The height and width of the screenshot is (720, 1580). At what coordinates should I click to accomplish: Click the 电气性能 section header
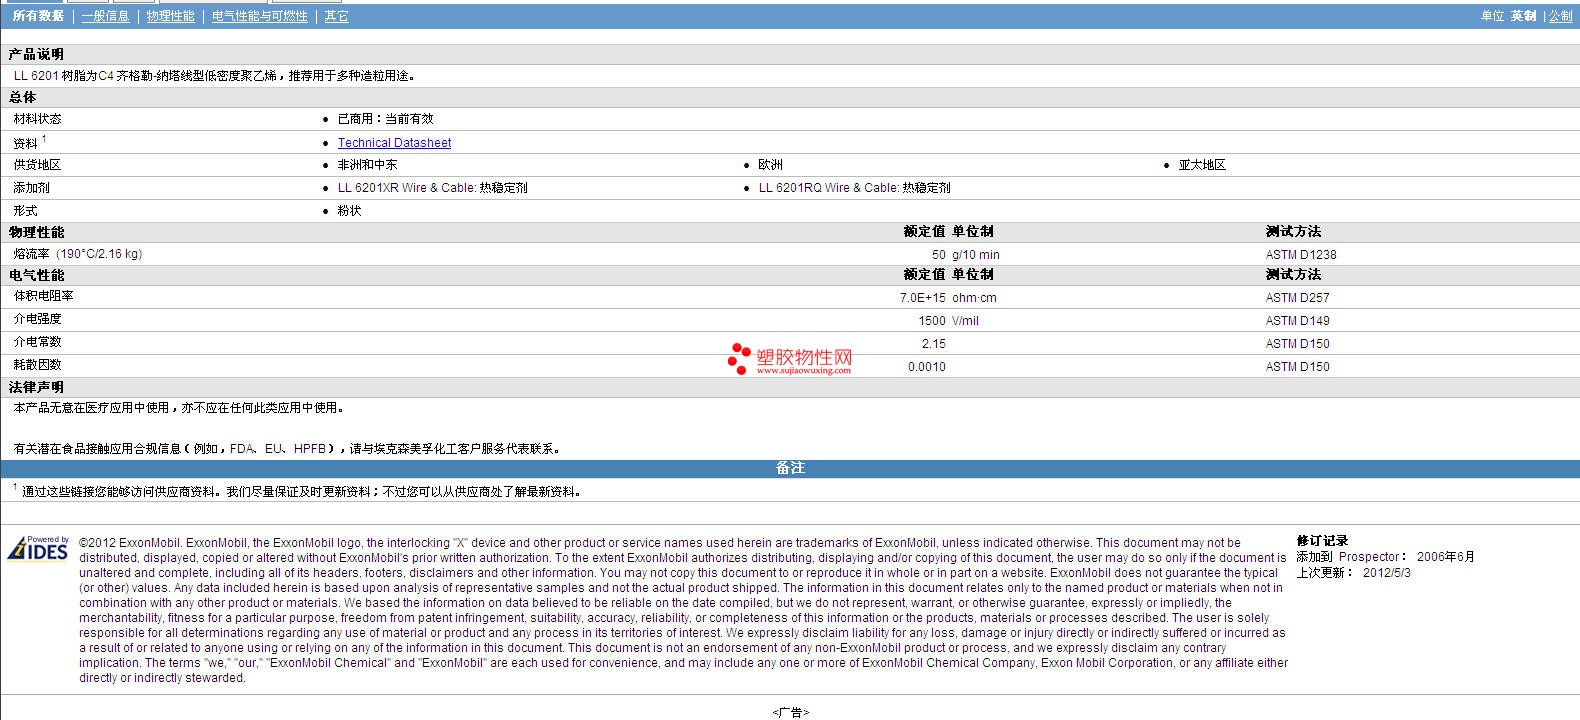tap(36, 275)
